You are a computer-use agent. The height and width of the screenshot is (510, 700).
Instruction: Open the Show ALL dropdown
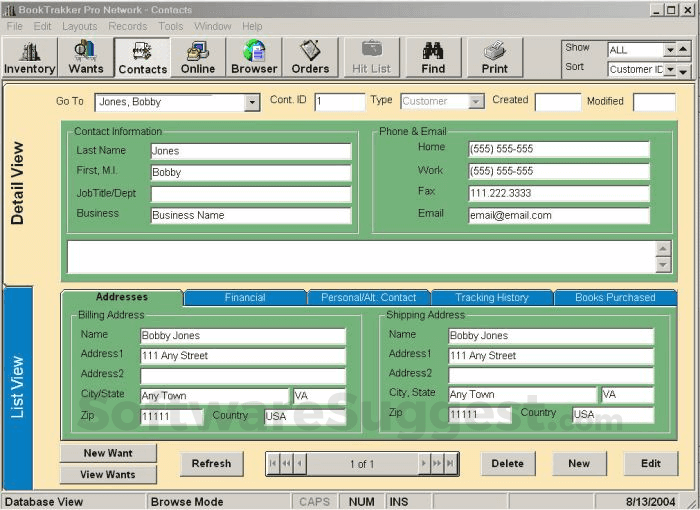(670, 50)
